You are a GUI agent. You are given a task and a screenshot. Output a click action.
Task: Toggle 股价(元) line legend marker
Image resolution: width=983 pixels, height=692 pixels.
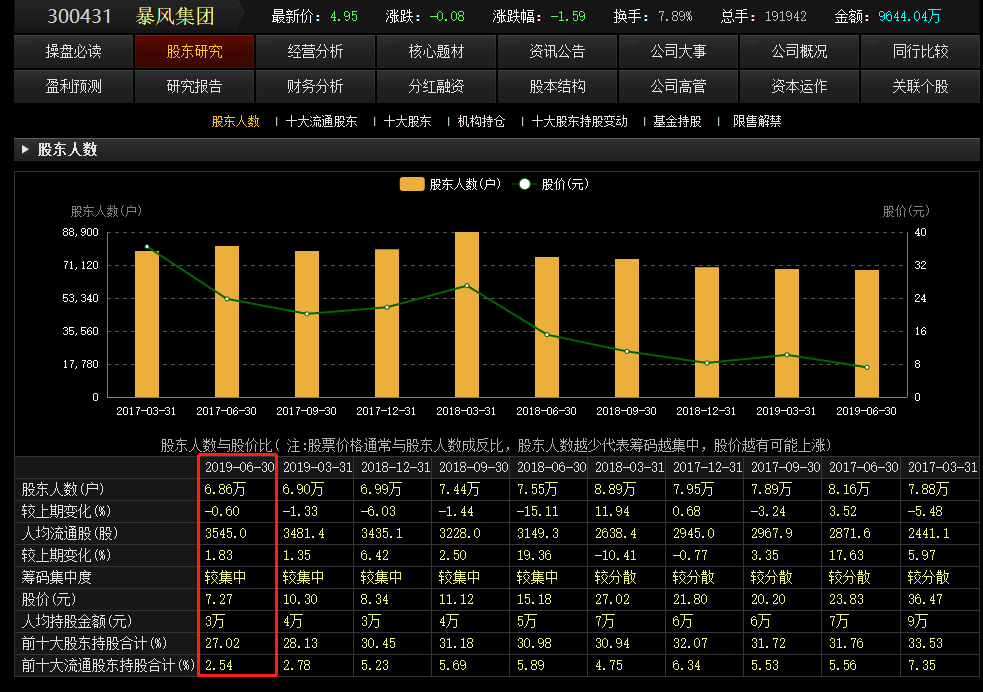point(522,184)
